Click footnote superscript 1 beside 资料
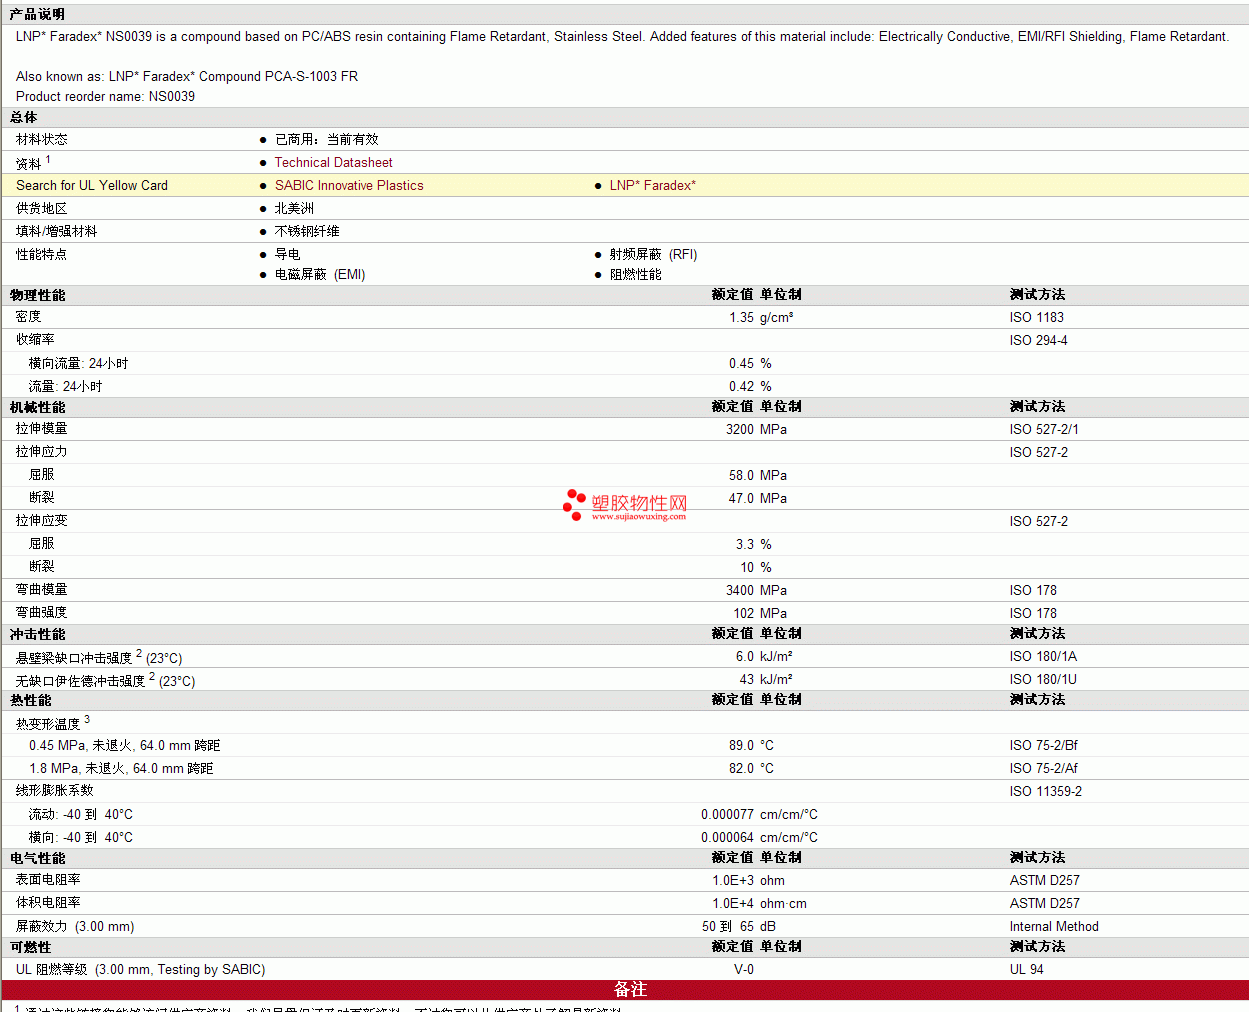The height and width of the screenshot is (1012, 1249). (x=48, y=159)
